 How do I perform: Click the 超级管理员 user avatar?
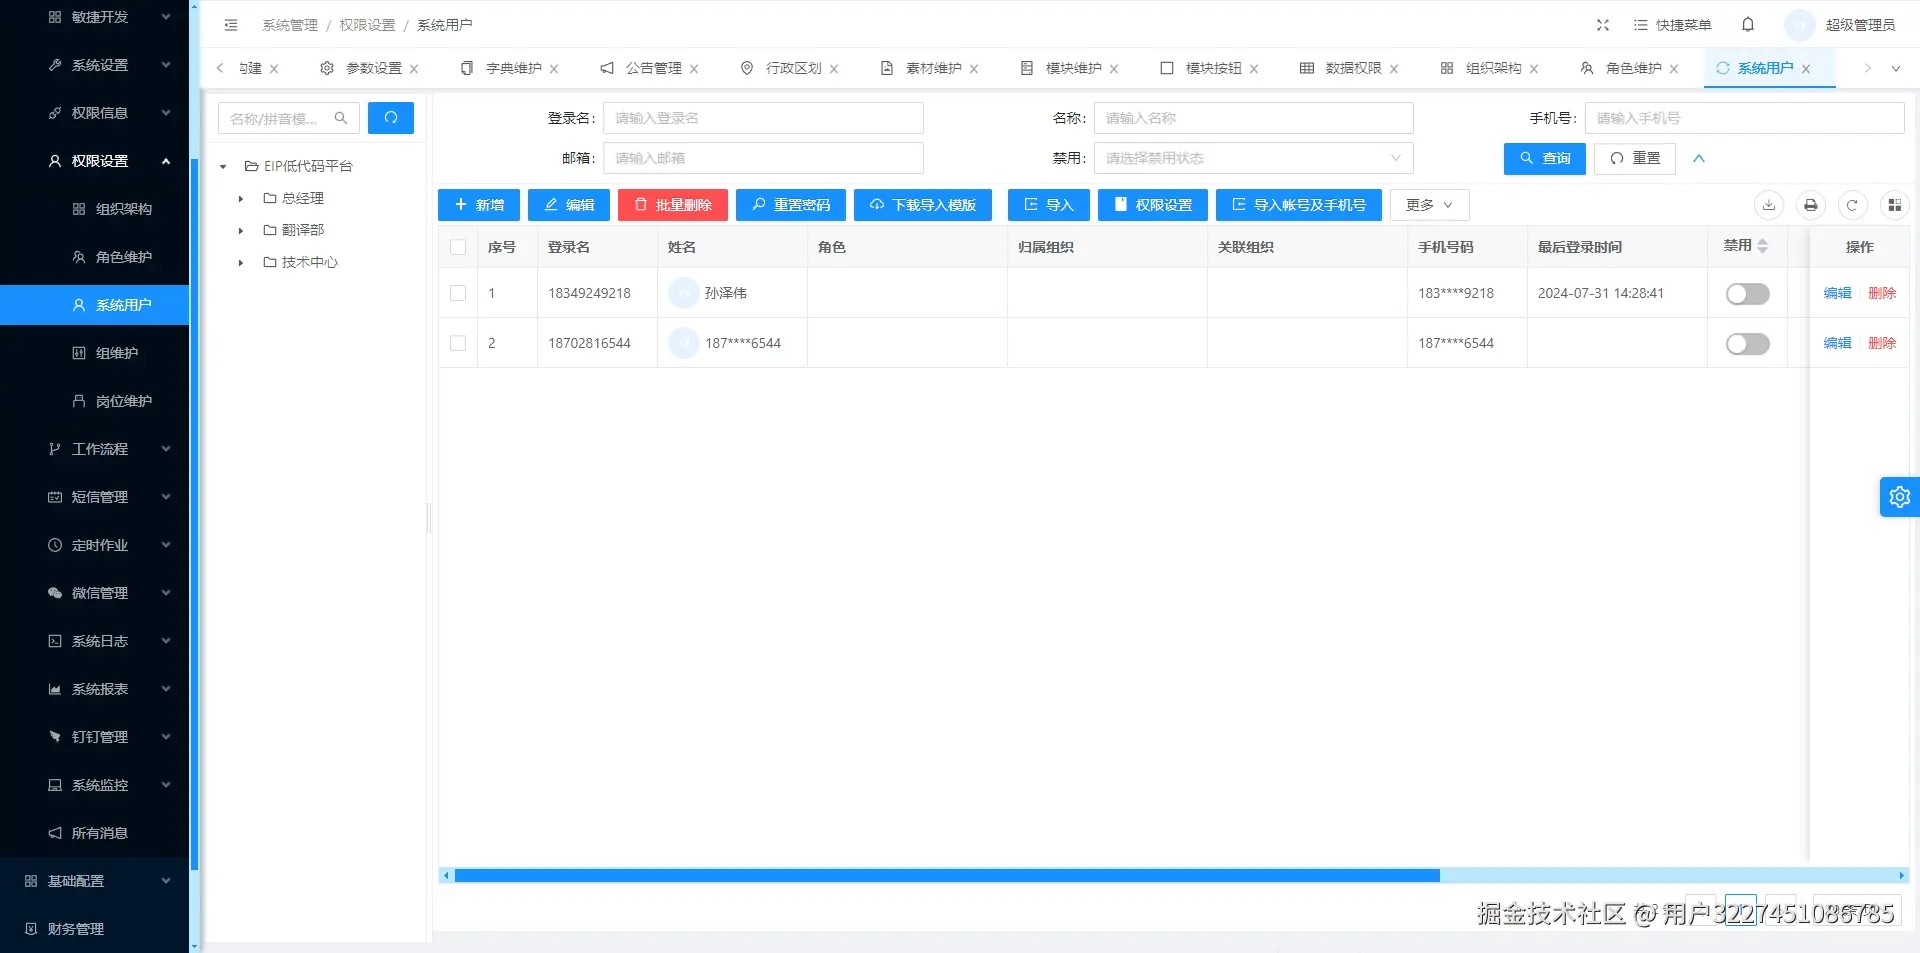point(1800,25)
